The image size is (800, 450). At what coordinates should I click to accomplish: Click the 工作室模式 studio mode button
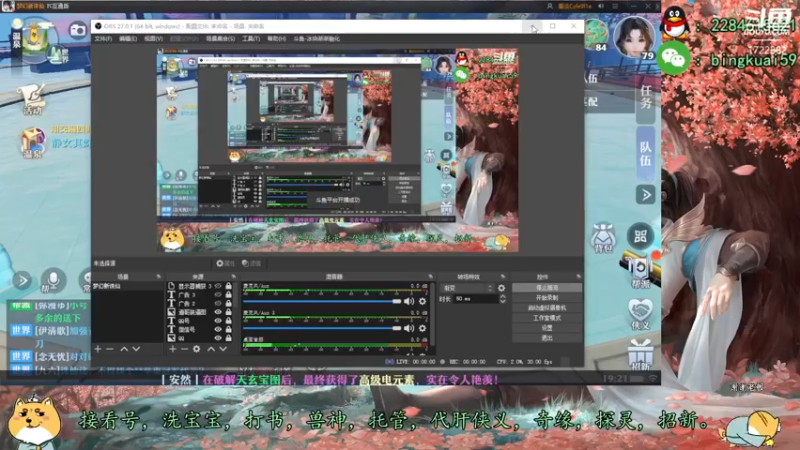(547, 318)
